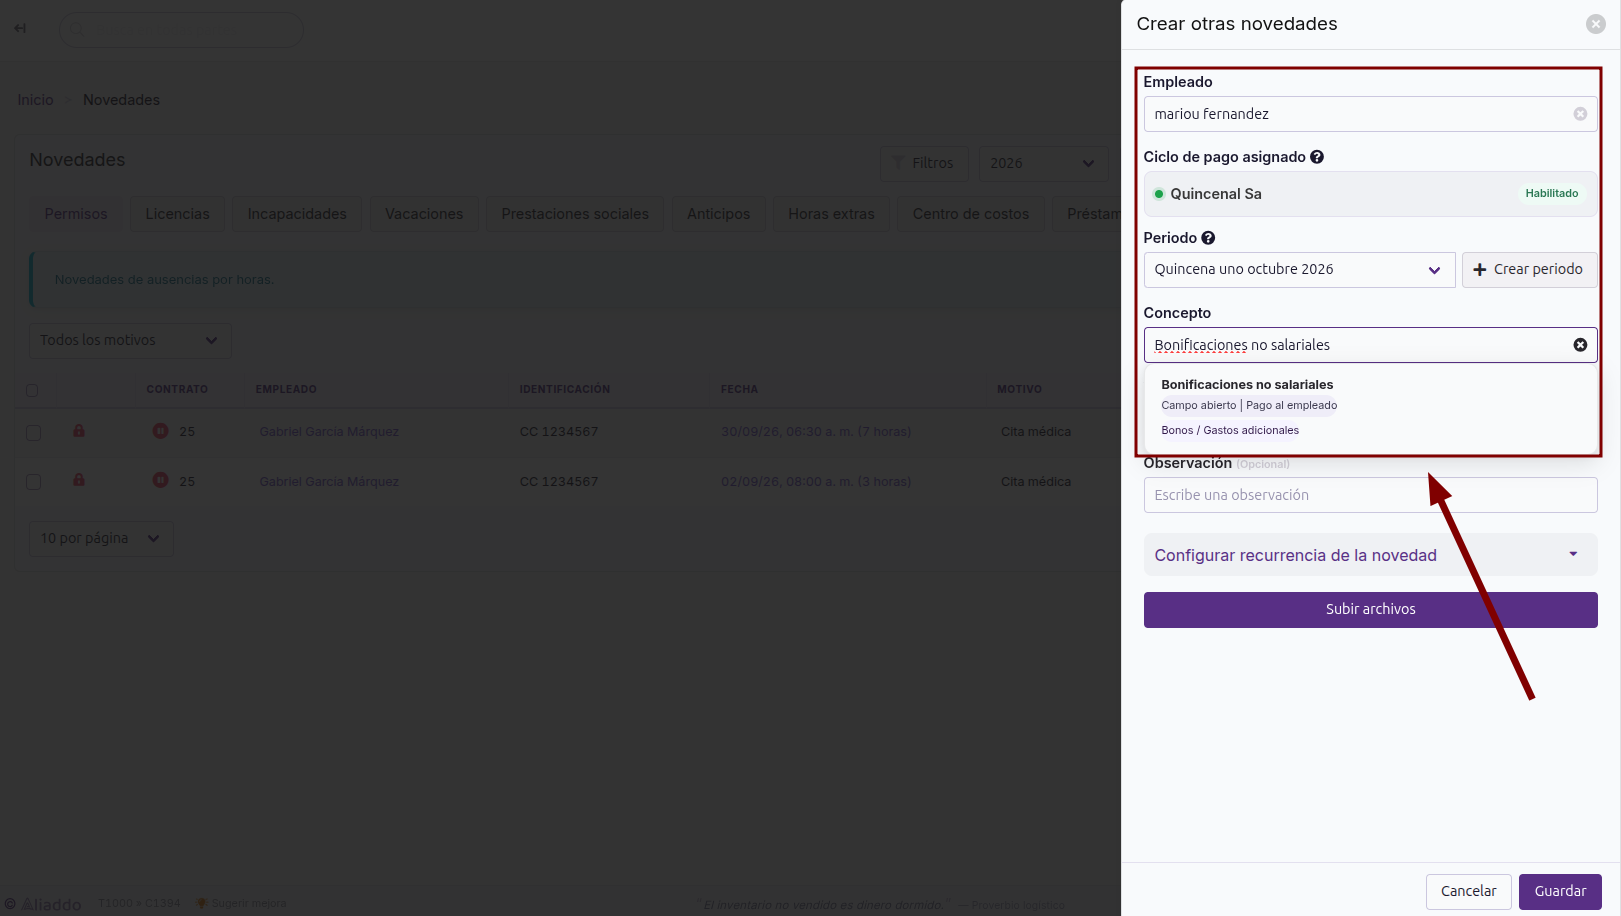
Task: Clear the Empleado field value
Action: 1580,114
